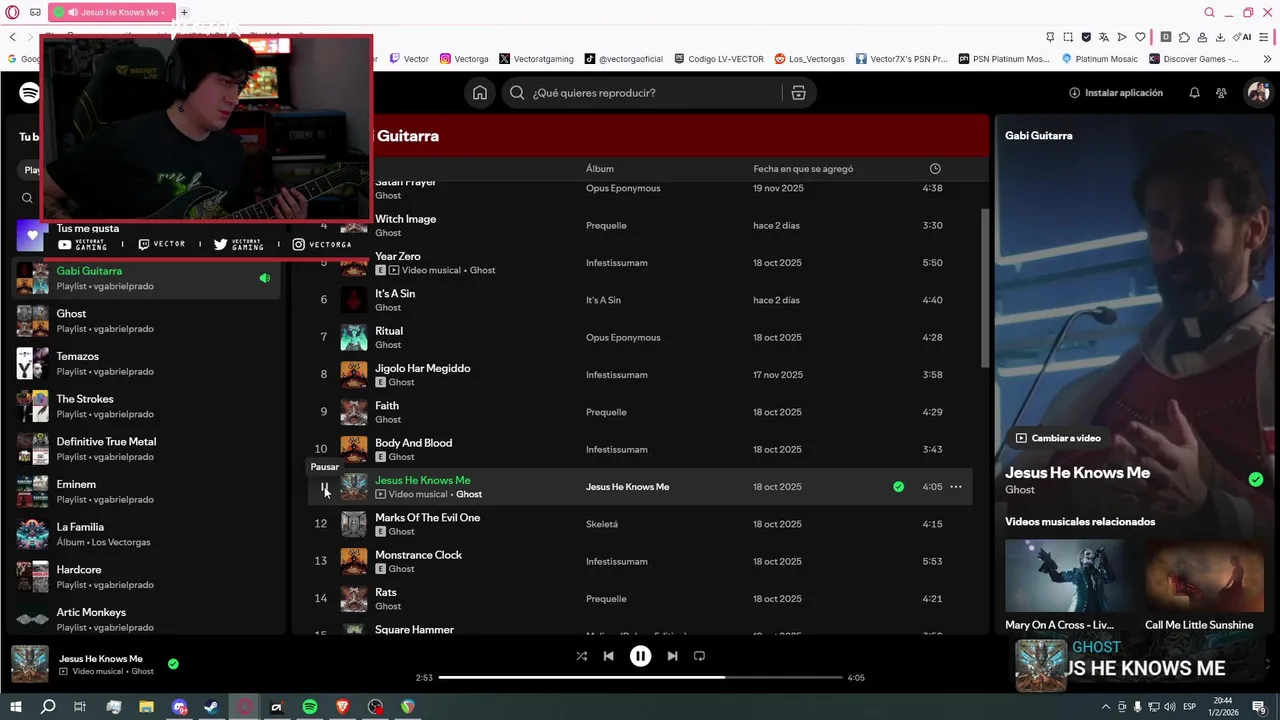Switch to Jesus He Knows Me browser tab
The image size is (1280, 720).
[110, 12]
